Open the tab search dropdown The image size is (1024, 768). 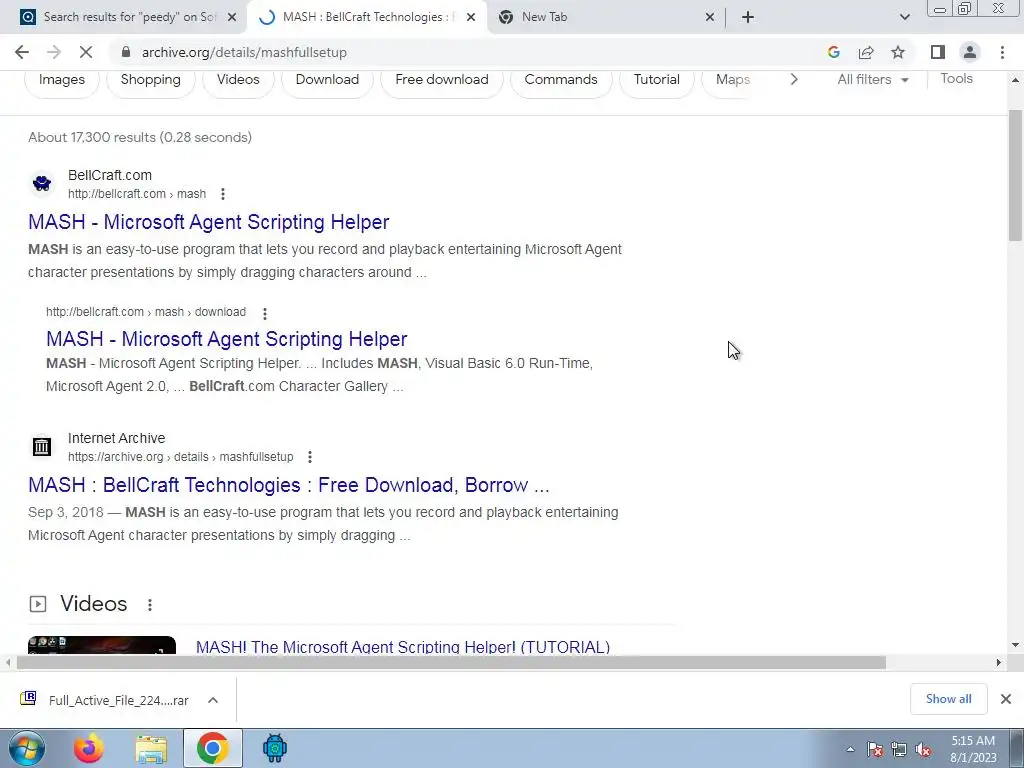[x=904, y=17]
